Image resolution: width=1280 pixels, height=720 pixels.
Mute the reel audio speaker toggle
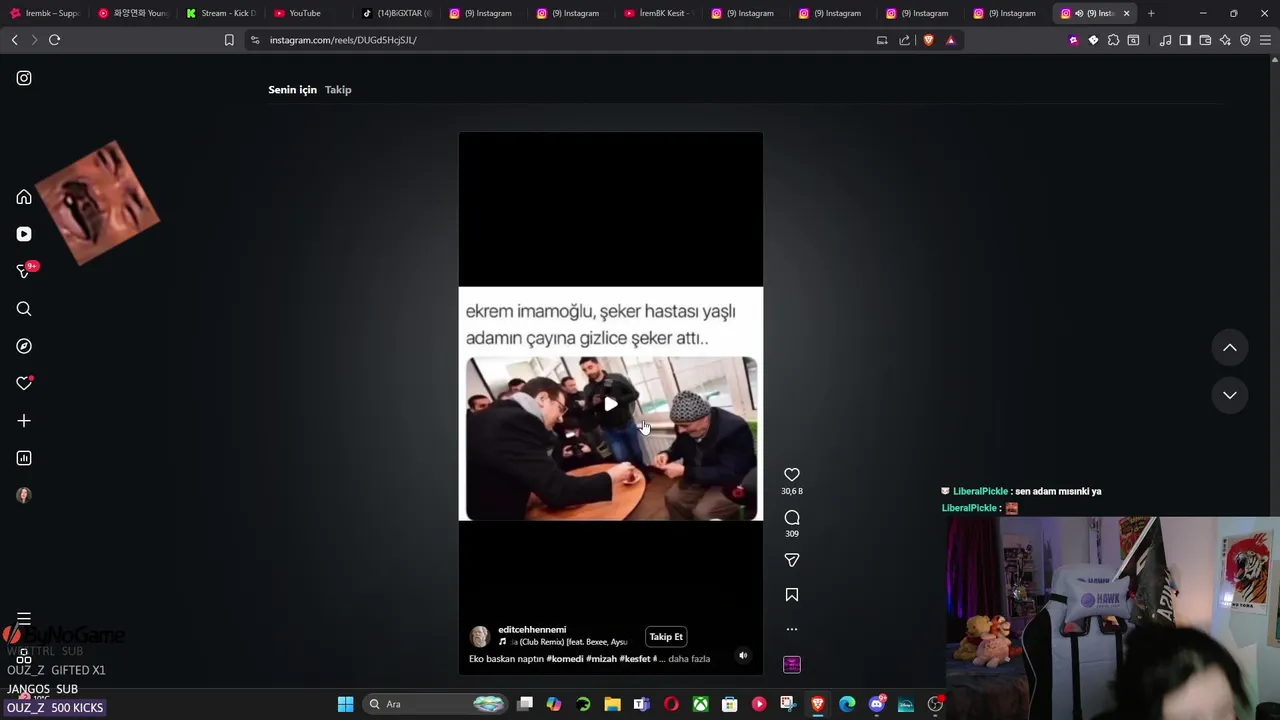tap(743, 656)
